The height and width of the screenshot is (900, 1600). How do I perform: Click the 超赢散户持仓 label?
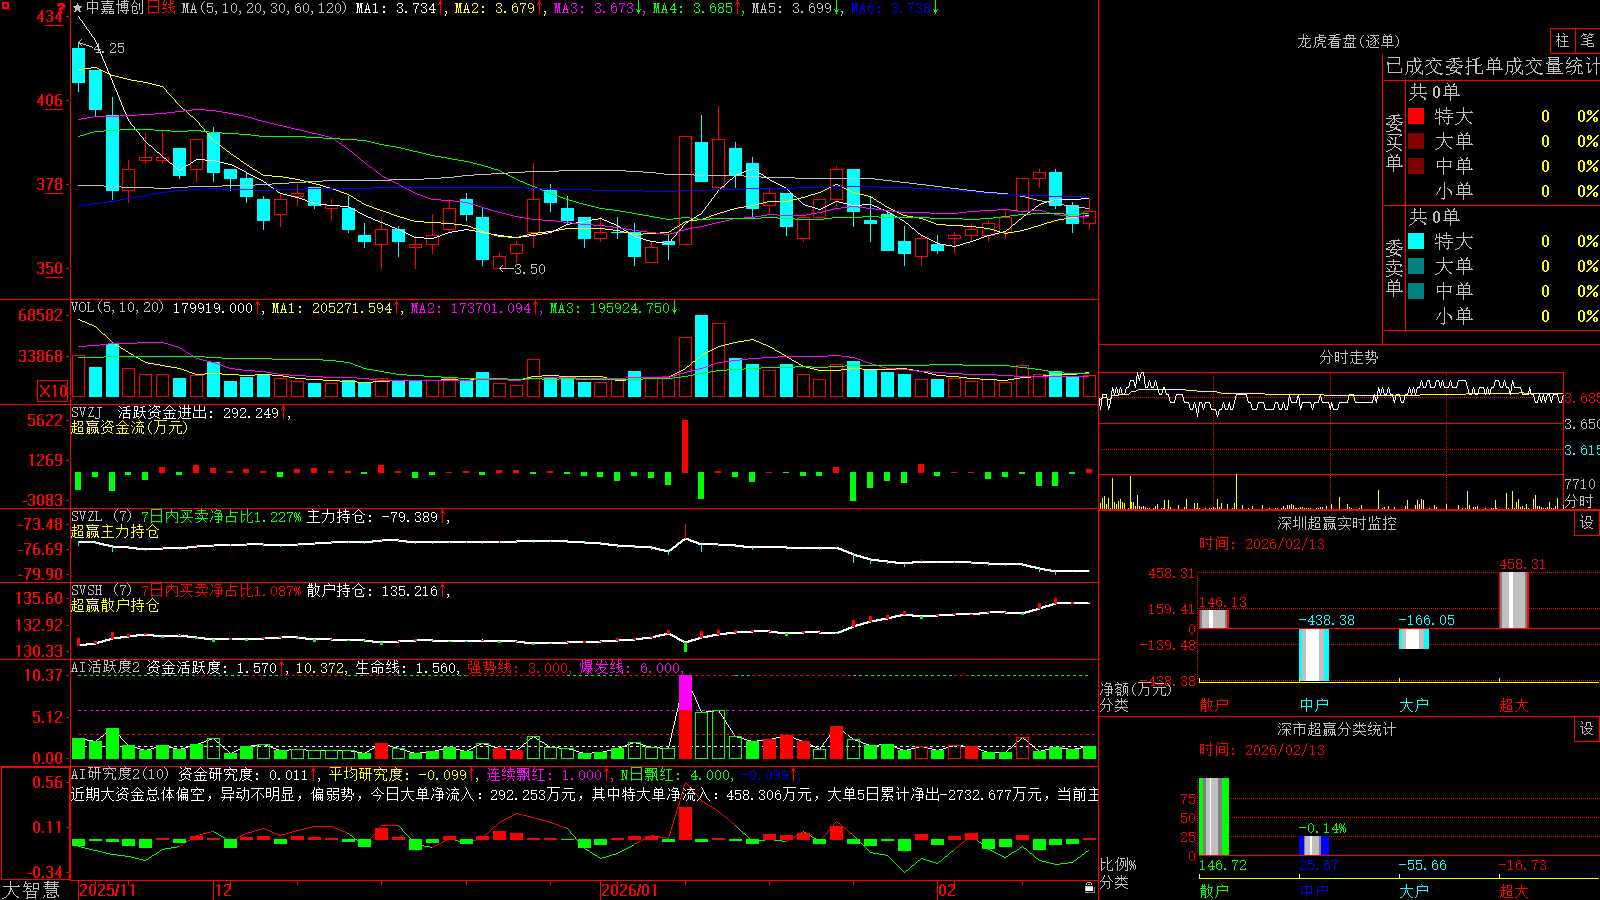(115, 605)
